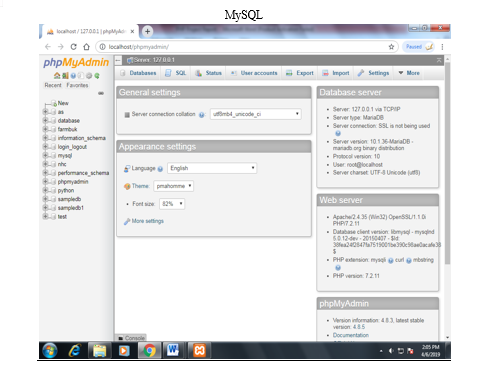489x375 pixels.
Task: Toggle the link with main panel icon
Action: pos(101,93)
